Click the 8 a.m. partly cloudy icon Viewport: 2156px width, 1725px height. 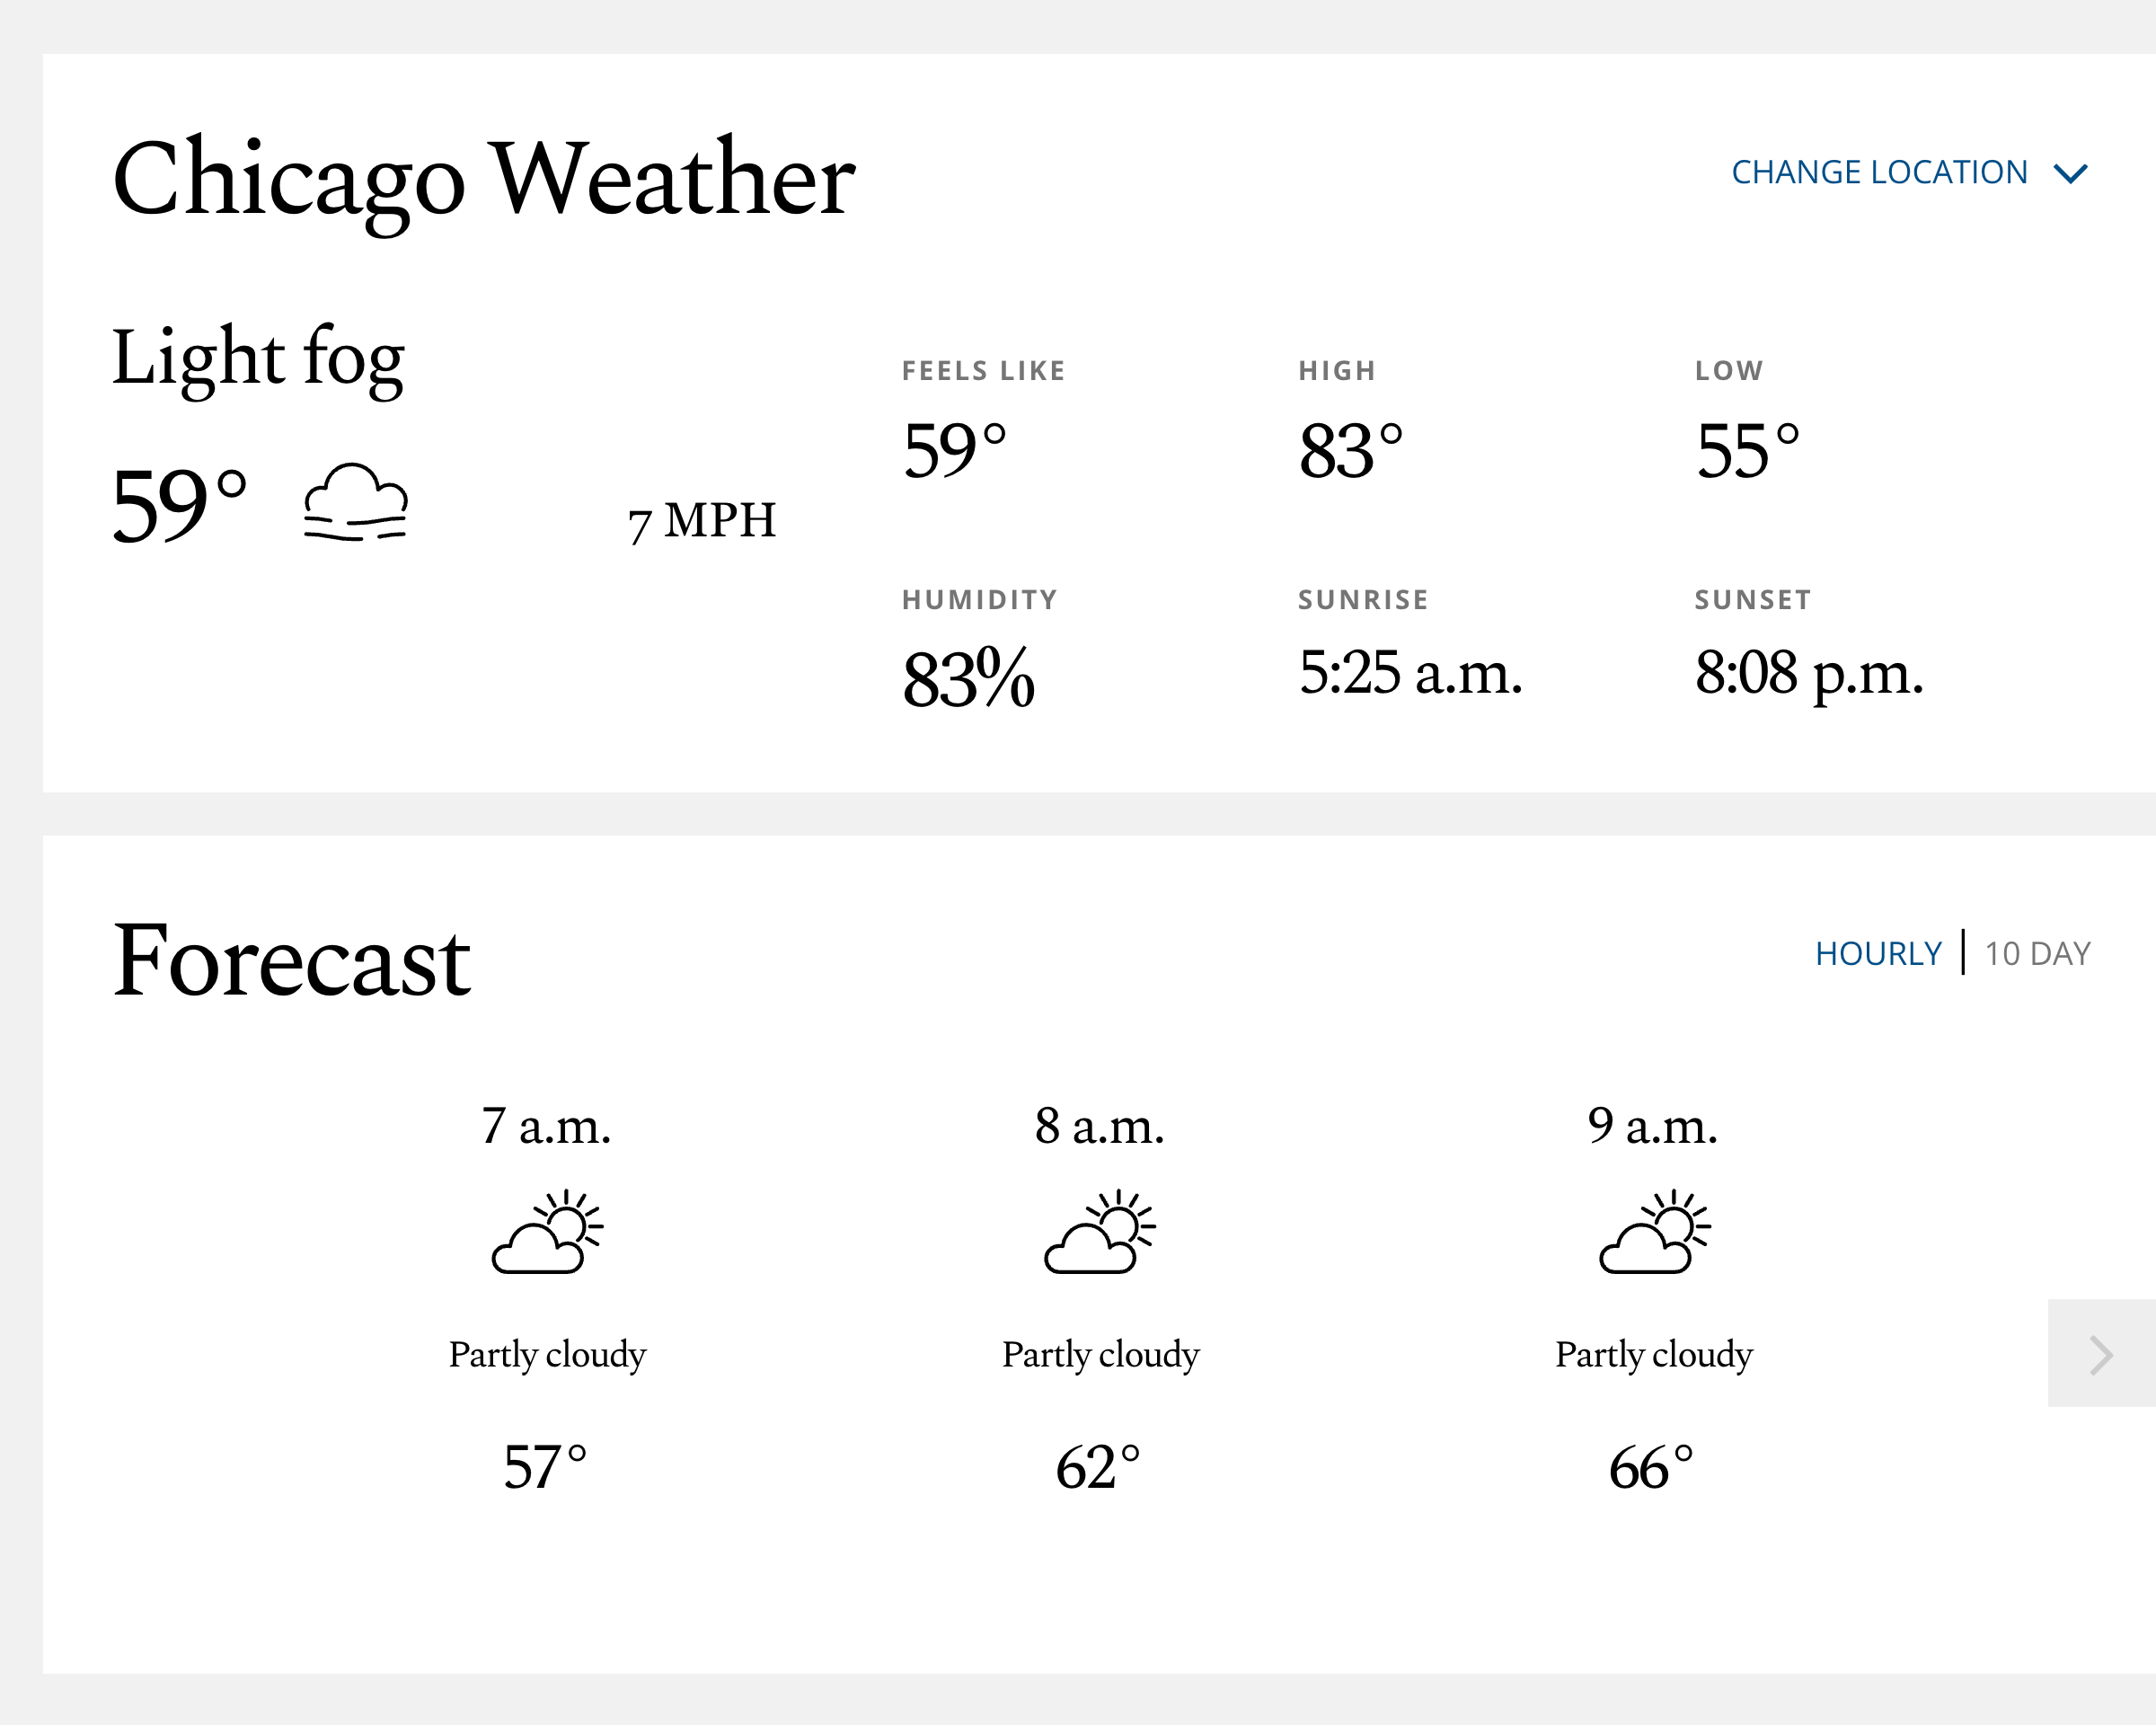1100,1231
